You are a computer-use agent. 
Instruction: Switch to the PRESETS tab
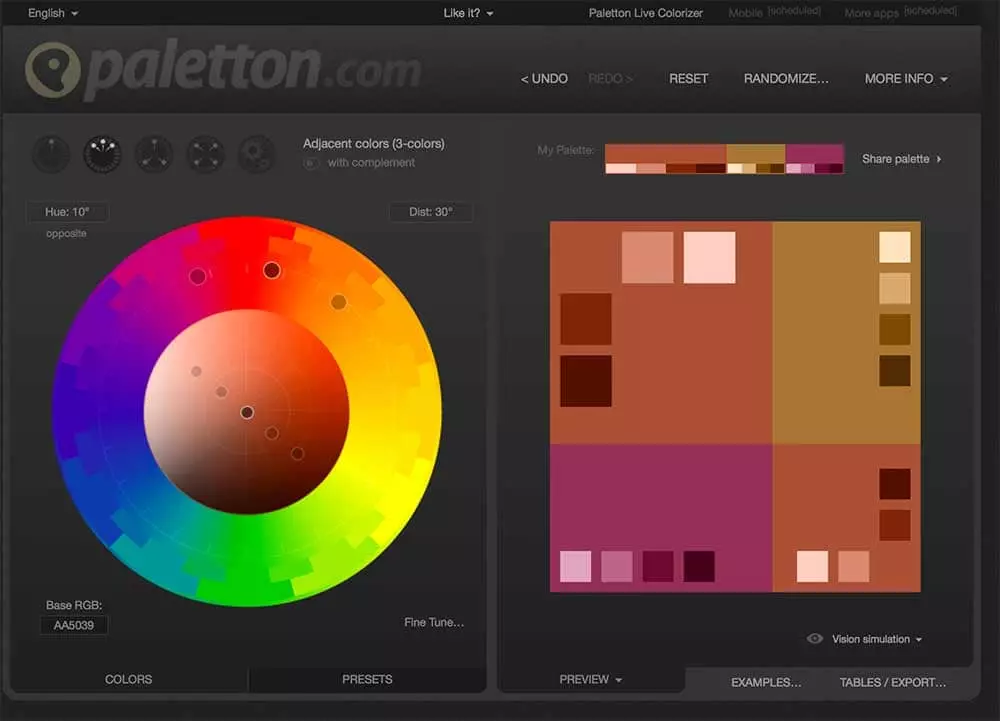tap(367, 680)
